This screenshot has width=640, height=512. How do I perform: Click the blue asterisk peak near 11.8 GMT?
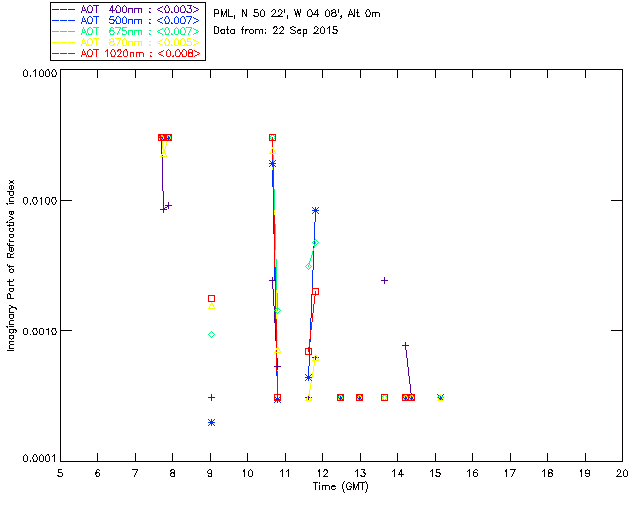point(315,211)
